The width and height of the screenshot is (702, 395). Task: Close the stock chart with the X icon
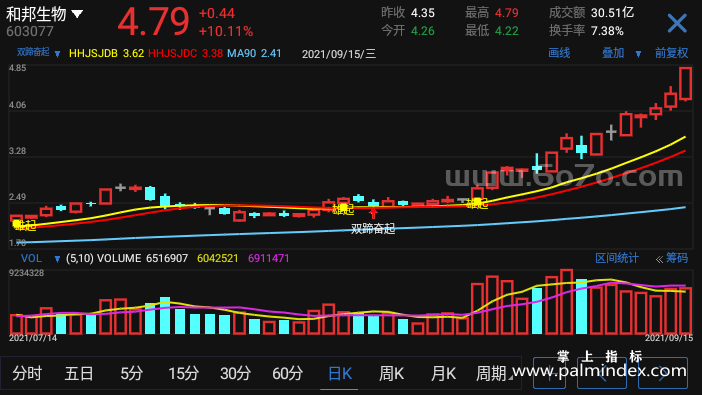(676, 23)
